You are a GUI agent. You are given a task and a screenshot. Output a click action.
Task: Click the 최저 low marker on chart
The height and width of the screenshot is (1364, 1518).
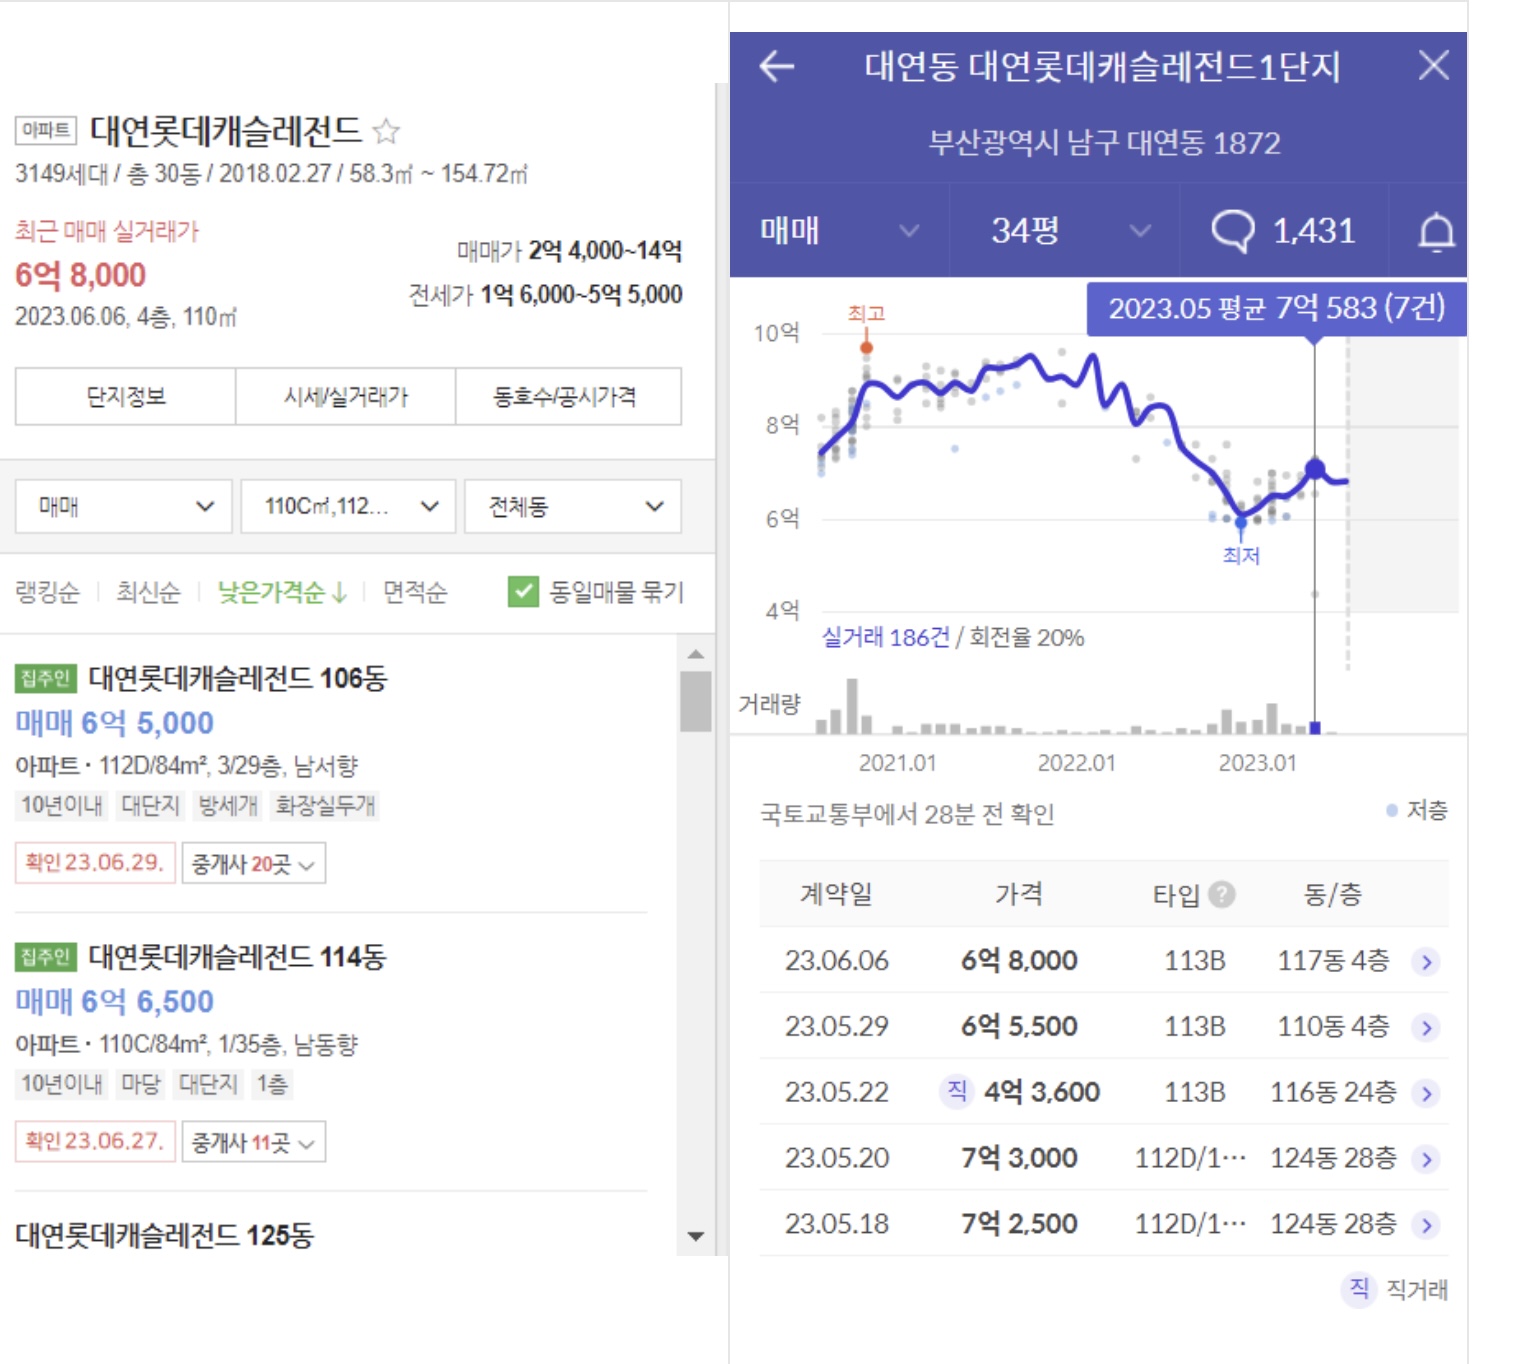[1241, 523]
